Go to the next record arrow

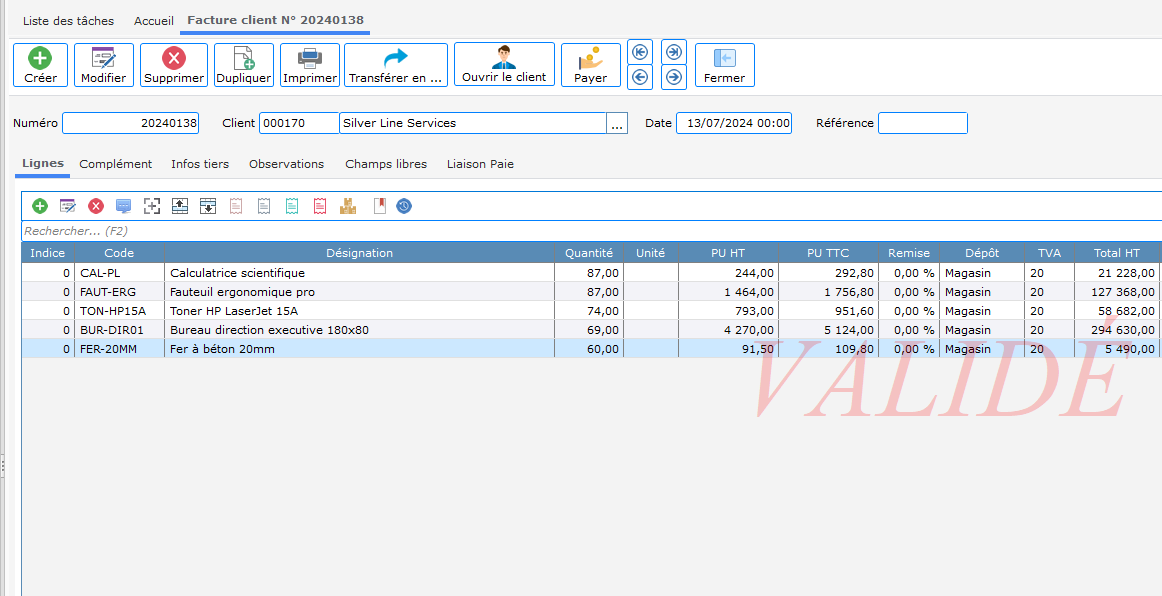coord(674,76)
